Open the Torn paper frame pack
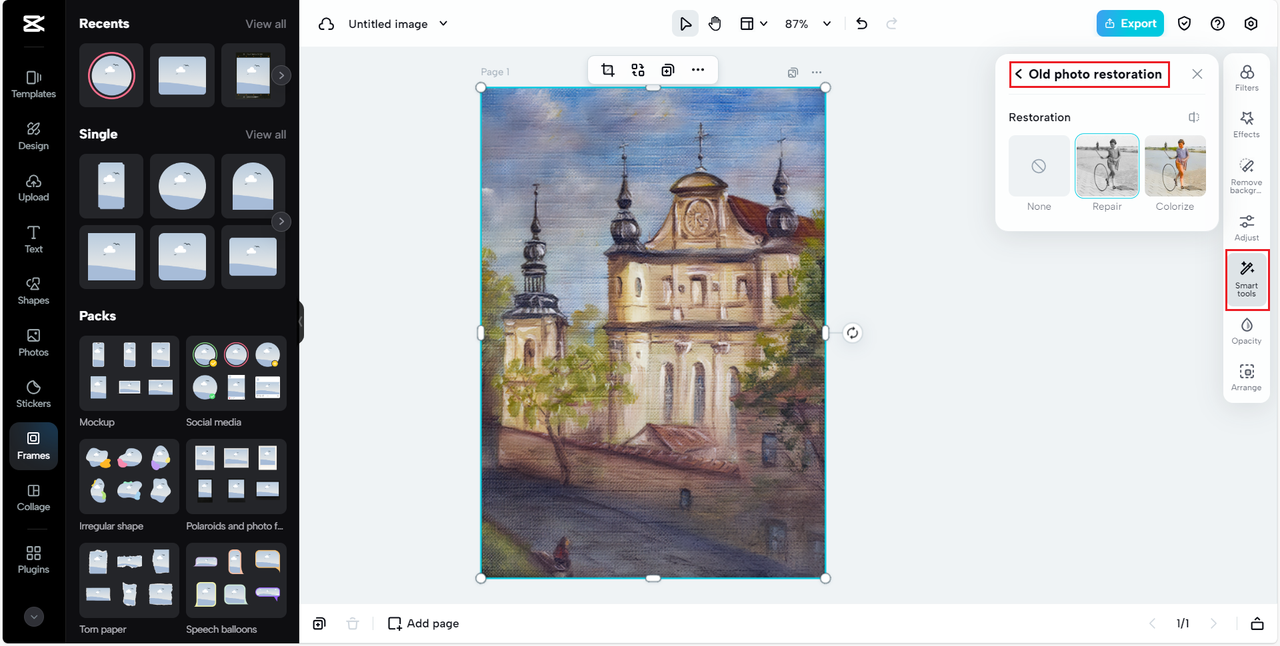 [129, 580]
